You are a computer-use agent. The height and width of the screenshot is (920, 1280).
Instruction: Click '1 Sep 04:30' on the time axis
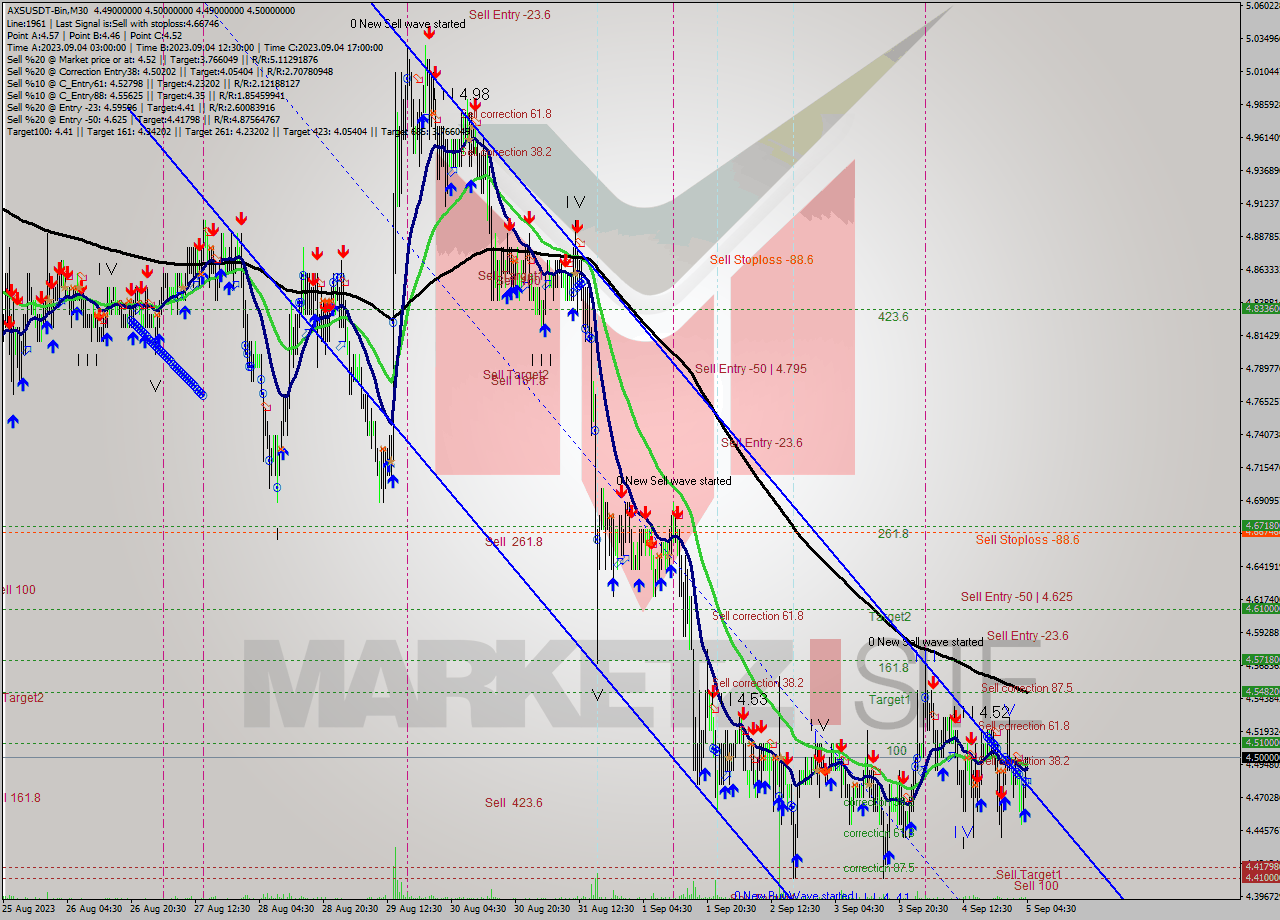(668, 909)
